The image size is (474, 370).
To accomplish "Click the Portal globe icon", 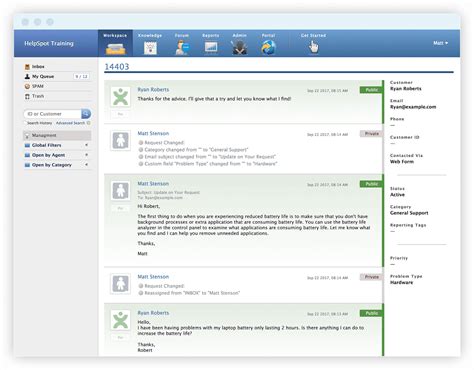I will click(268, 47).
